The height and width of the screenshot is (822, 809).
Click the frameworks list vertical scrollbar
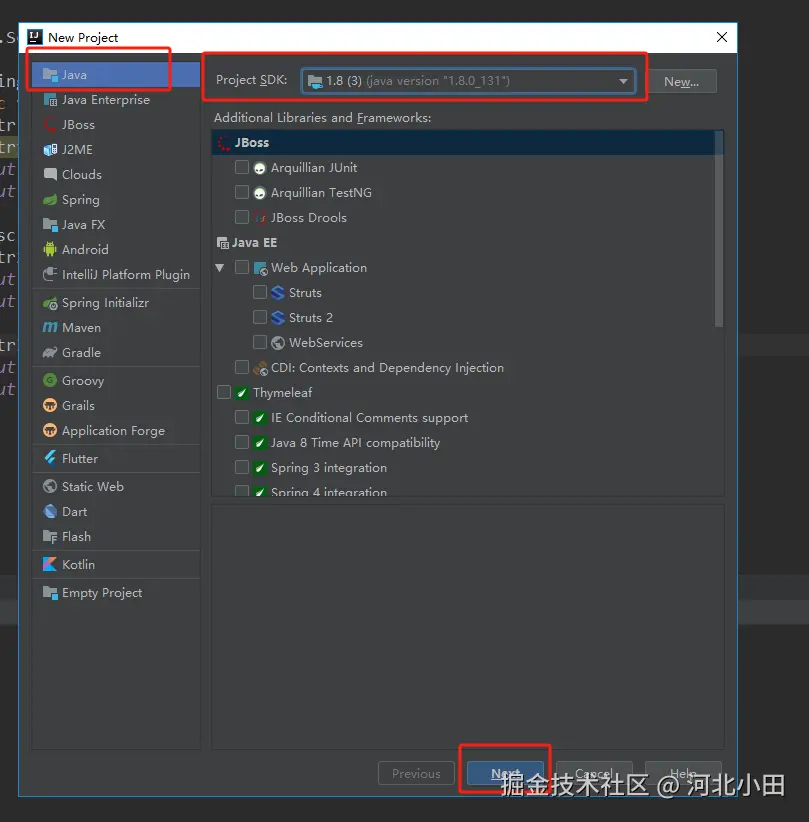719,229
